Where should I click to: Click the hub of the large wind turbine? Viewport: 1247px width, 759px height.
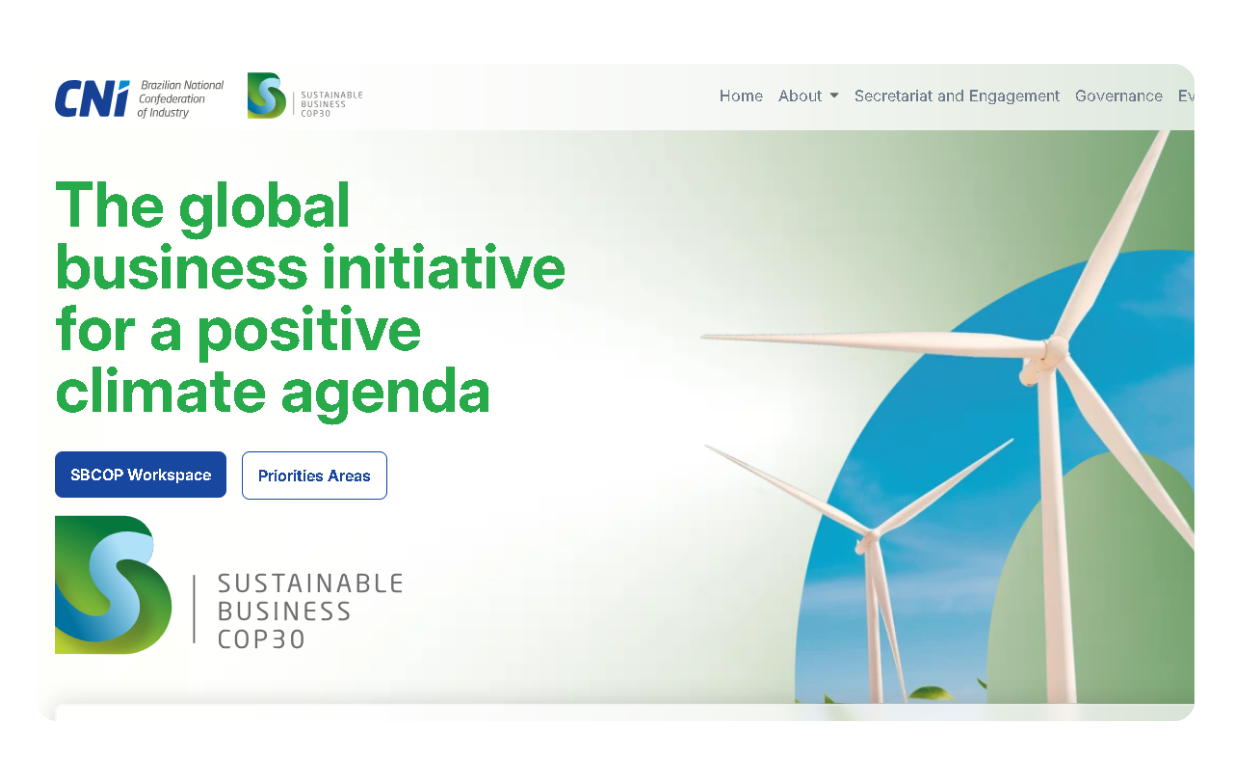(1052, 351)
